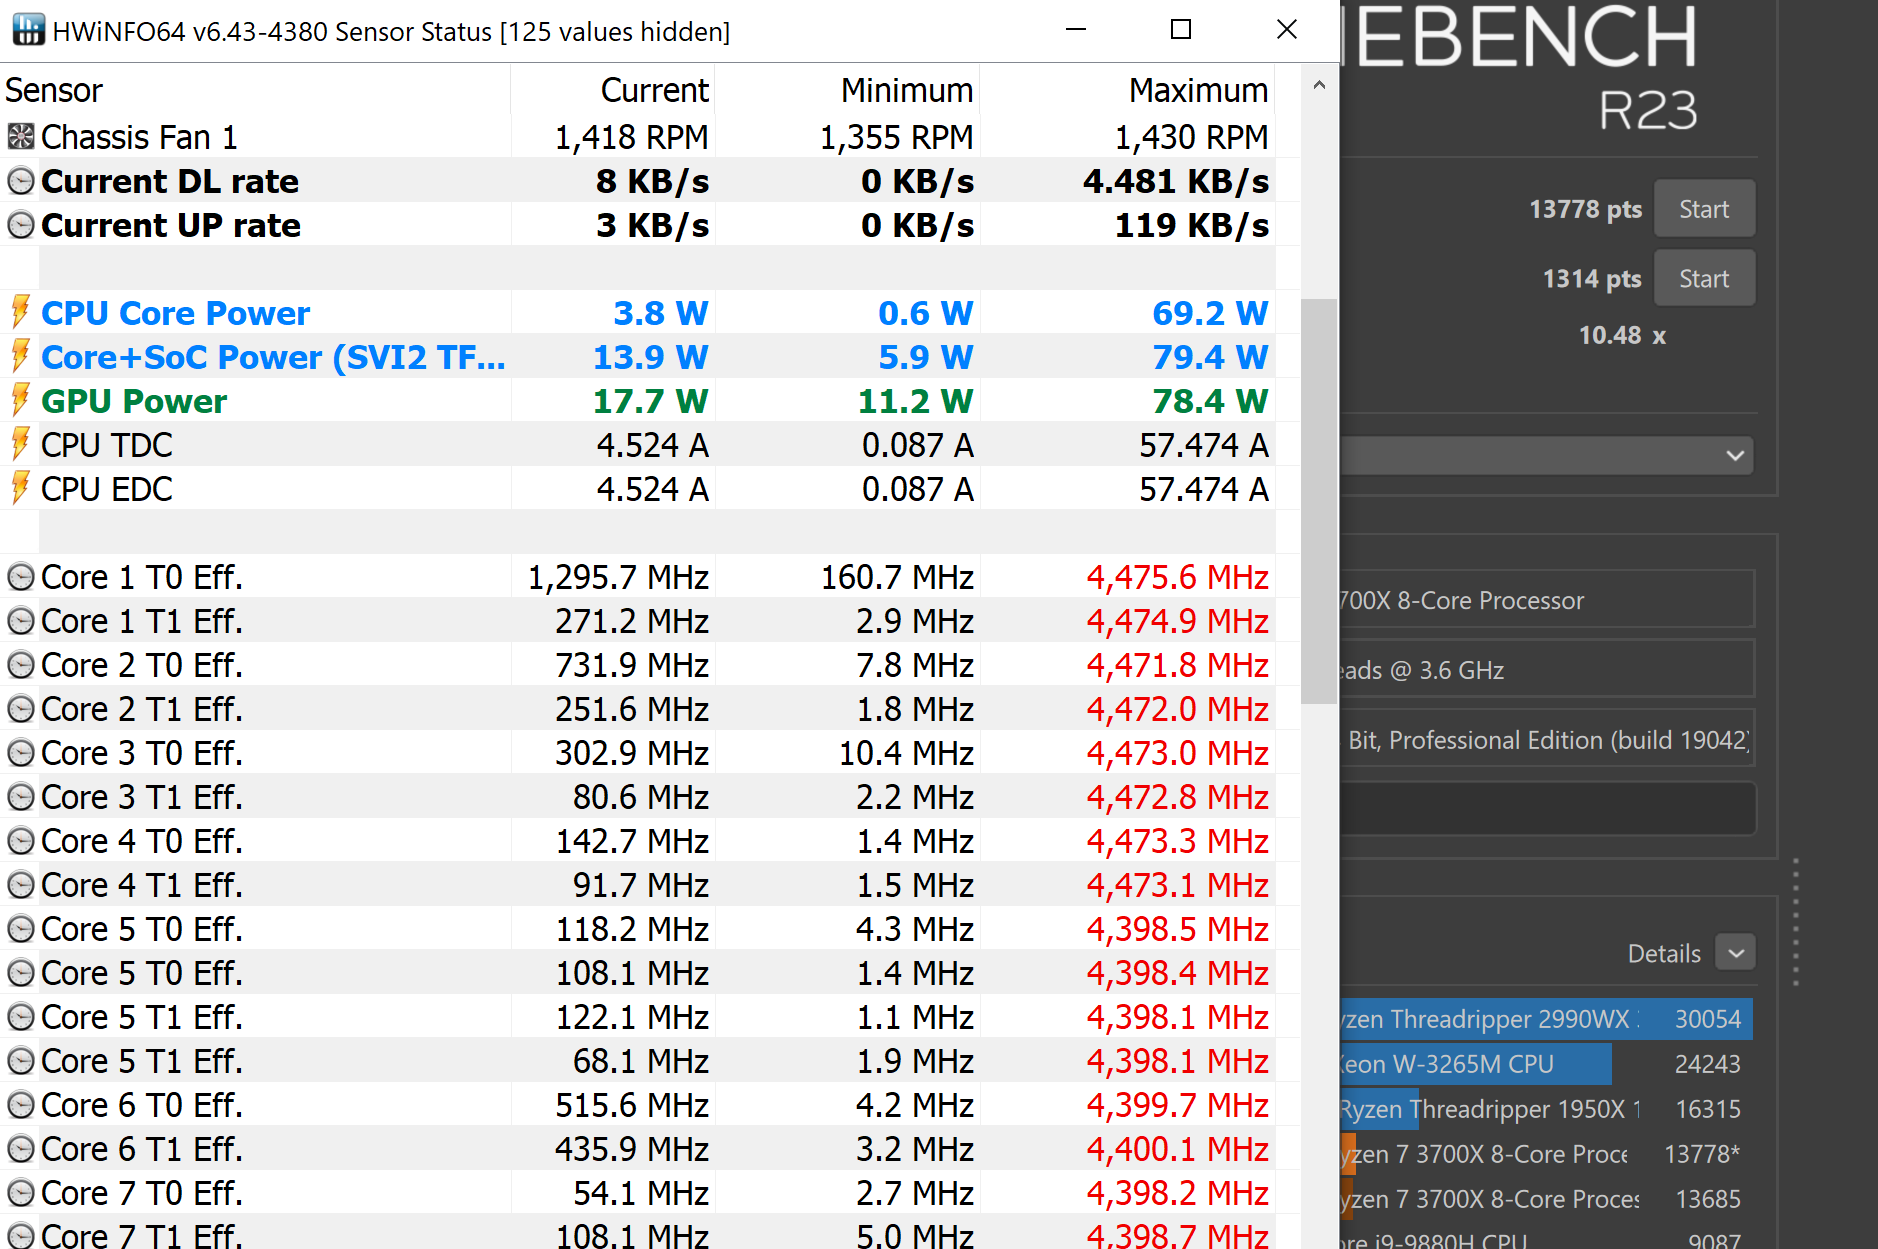This screenshot has width=1878, height=1249.
Task: Click the lightning icon beside CPU EDC
Action: (20, 488)
